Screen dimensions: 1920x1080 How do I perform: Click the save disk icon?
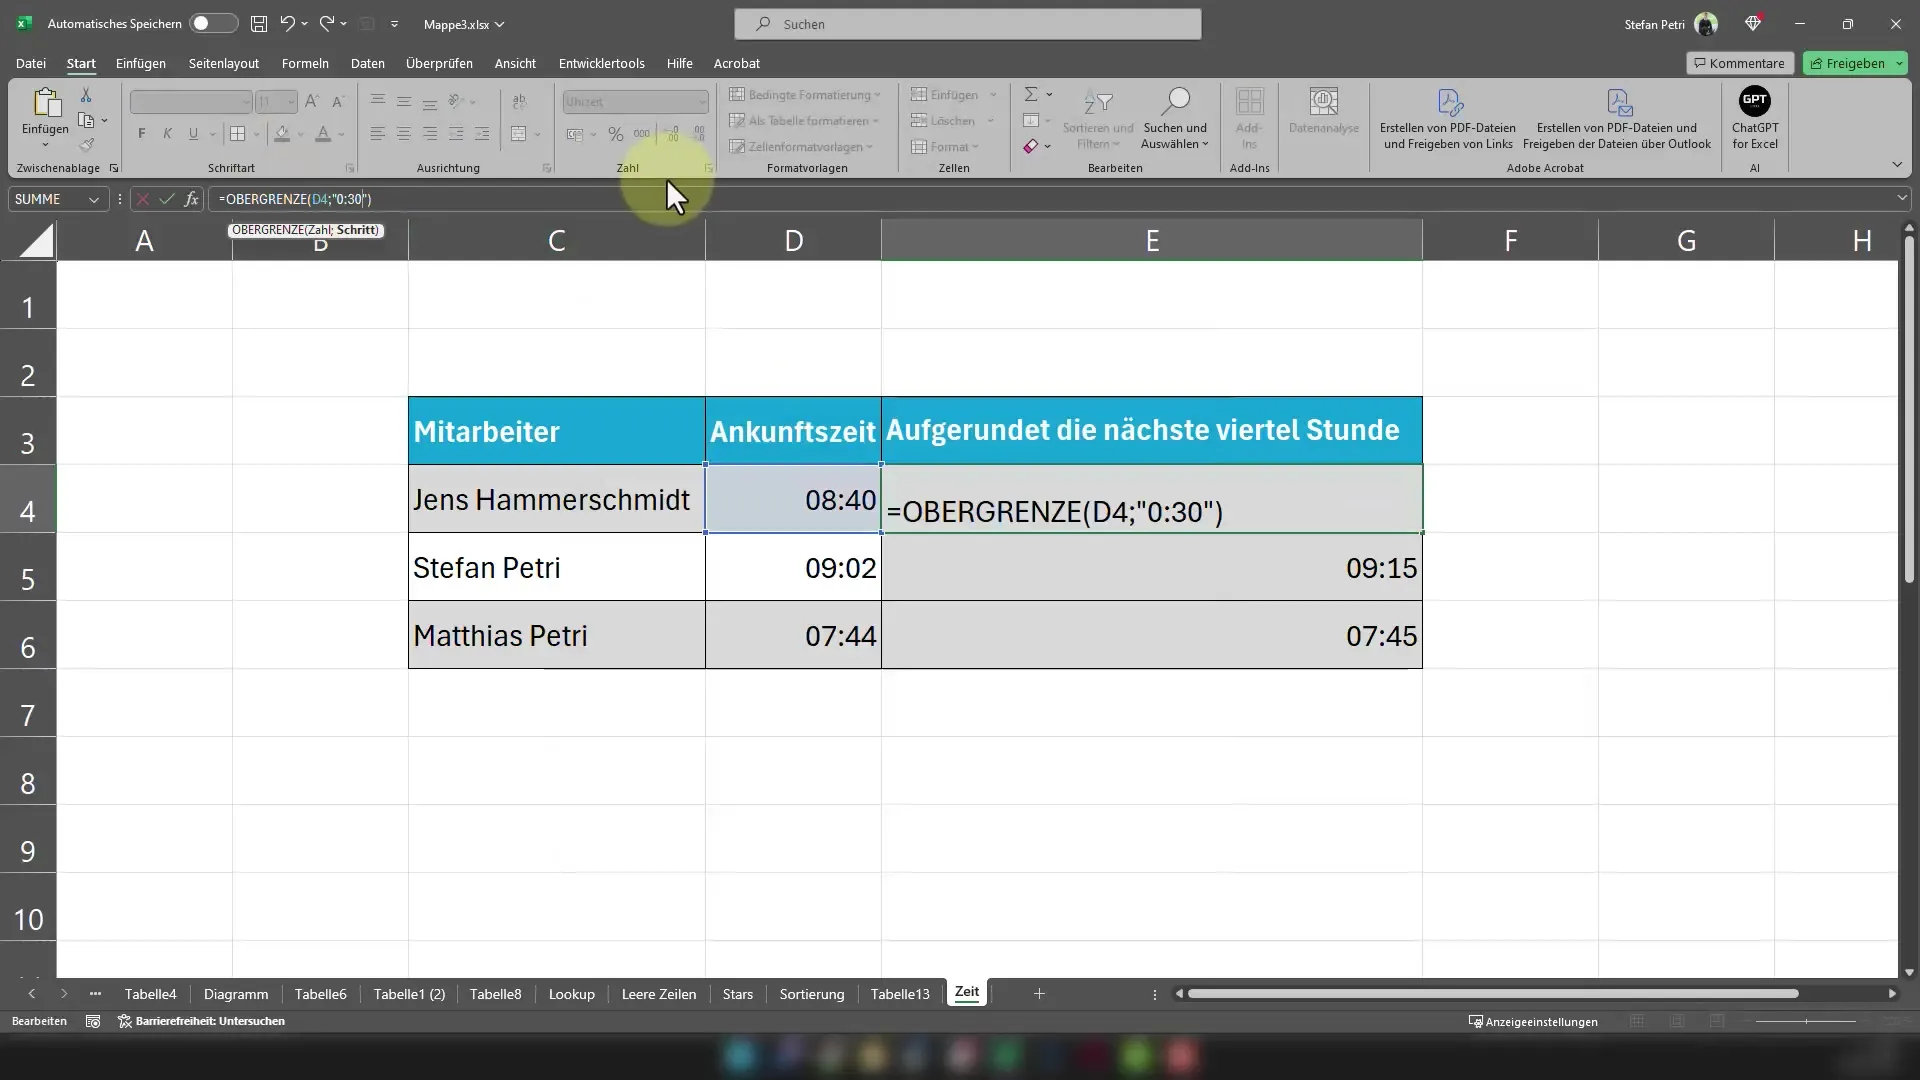(259, 23)
